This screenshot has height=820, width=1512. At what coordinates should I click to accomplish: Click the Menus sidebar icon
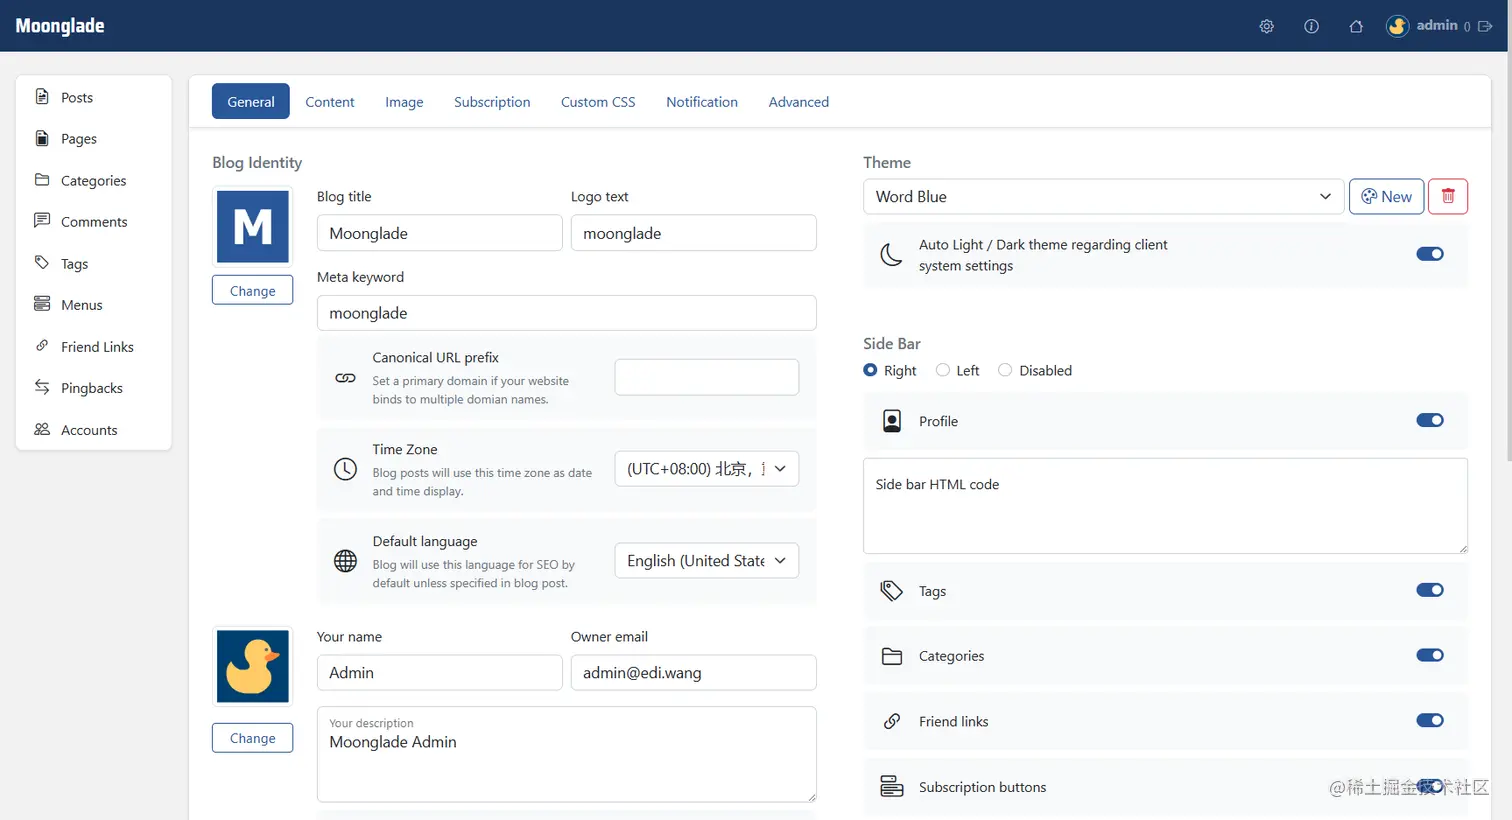pos(42,304)
